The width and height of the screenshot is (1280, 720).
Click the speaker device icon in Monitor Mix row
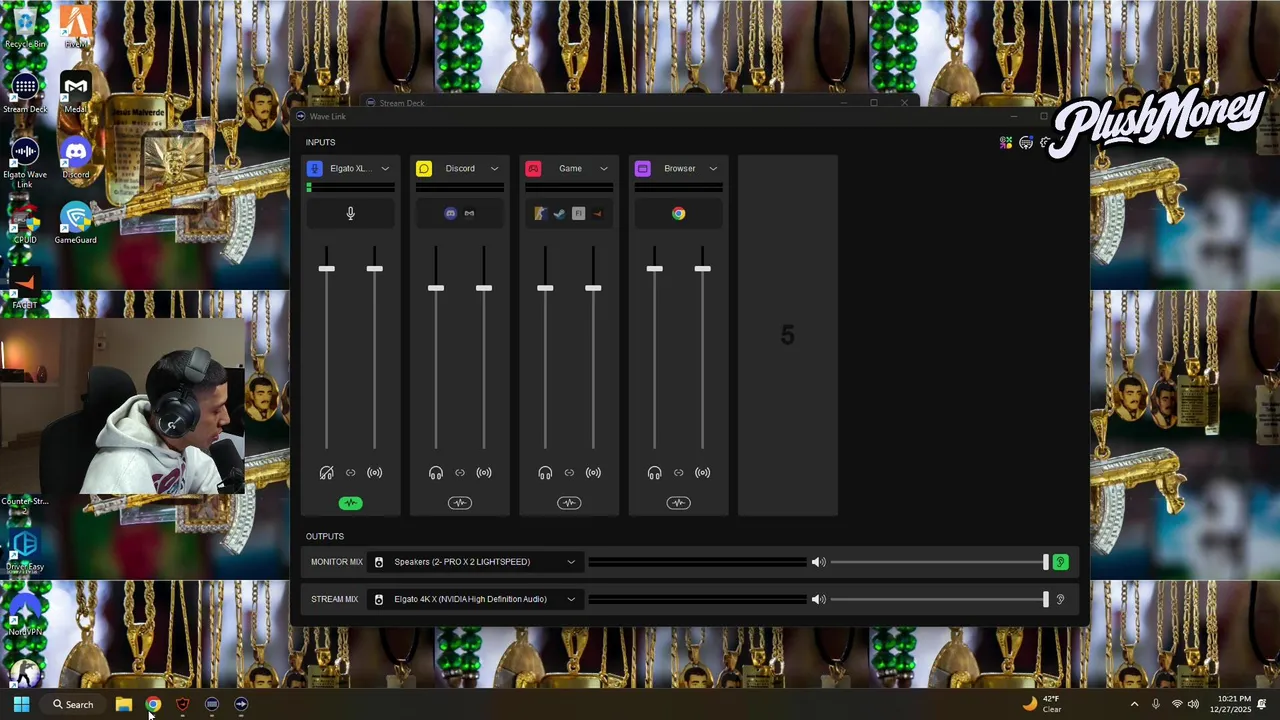378,562
